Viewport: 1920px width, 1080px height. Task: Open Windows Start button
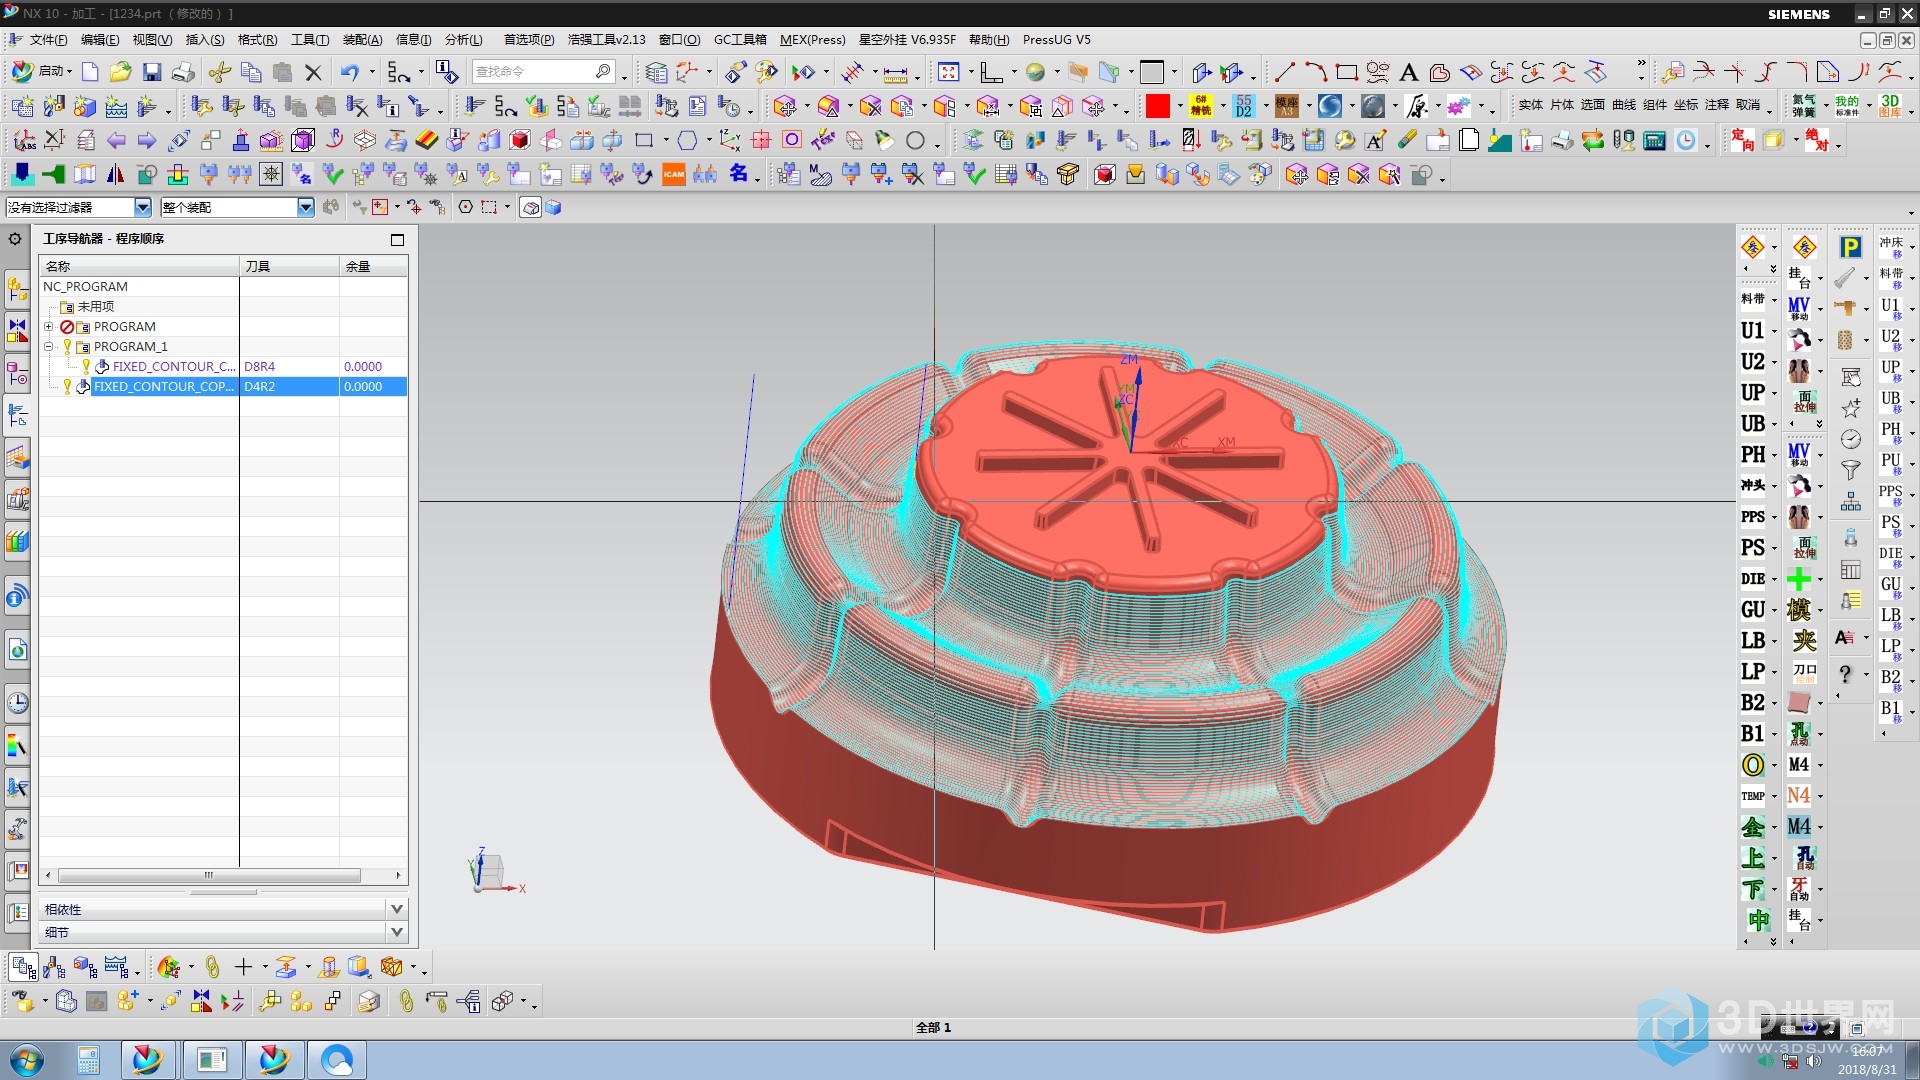(x=26, y=1060)
